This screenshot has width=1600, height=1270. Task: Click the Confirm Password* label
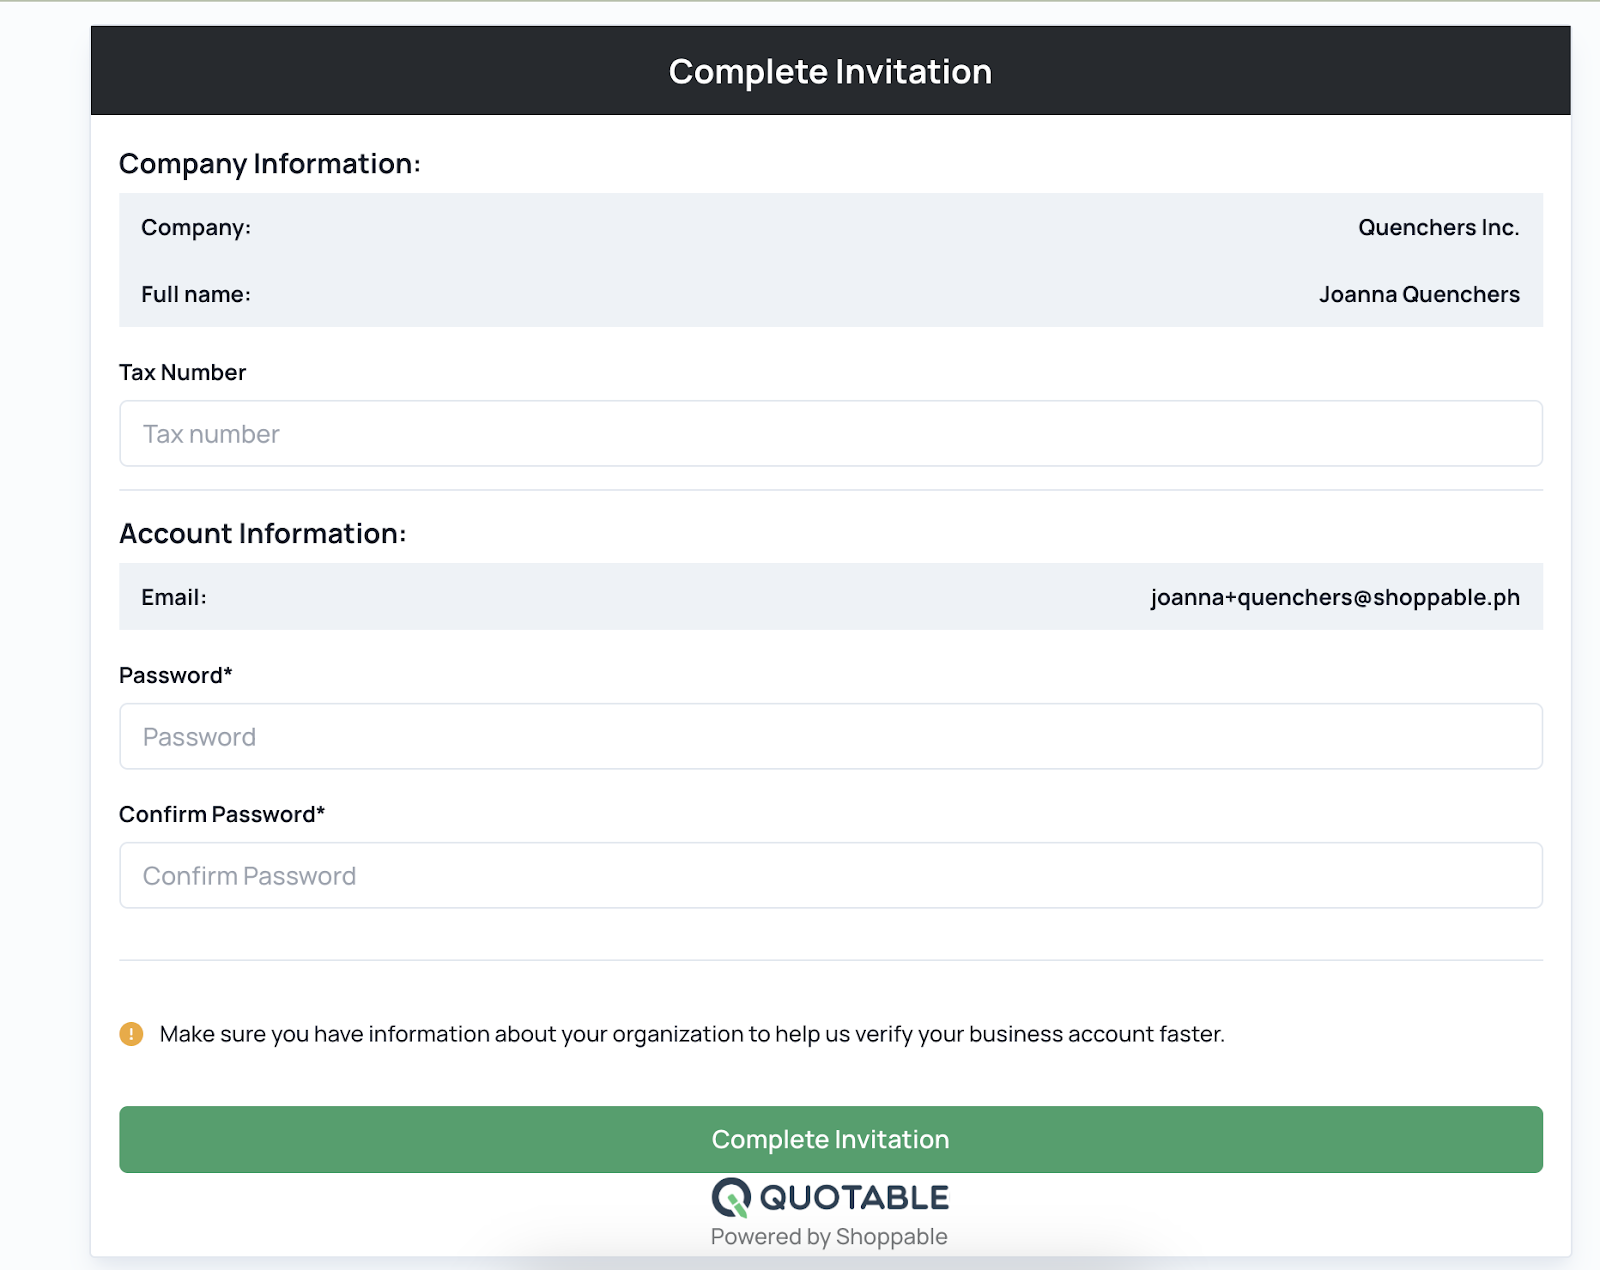(x=222, y=814)
